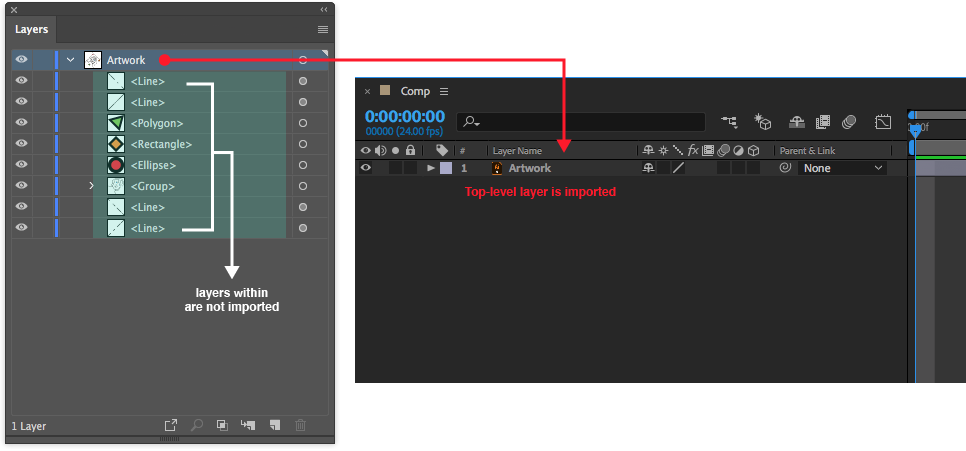966x451 pixels.
Task: Hide the <Ellipse> sublayer
Action: click(22, 165)
